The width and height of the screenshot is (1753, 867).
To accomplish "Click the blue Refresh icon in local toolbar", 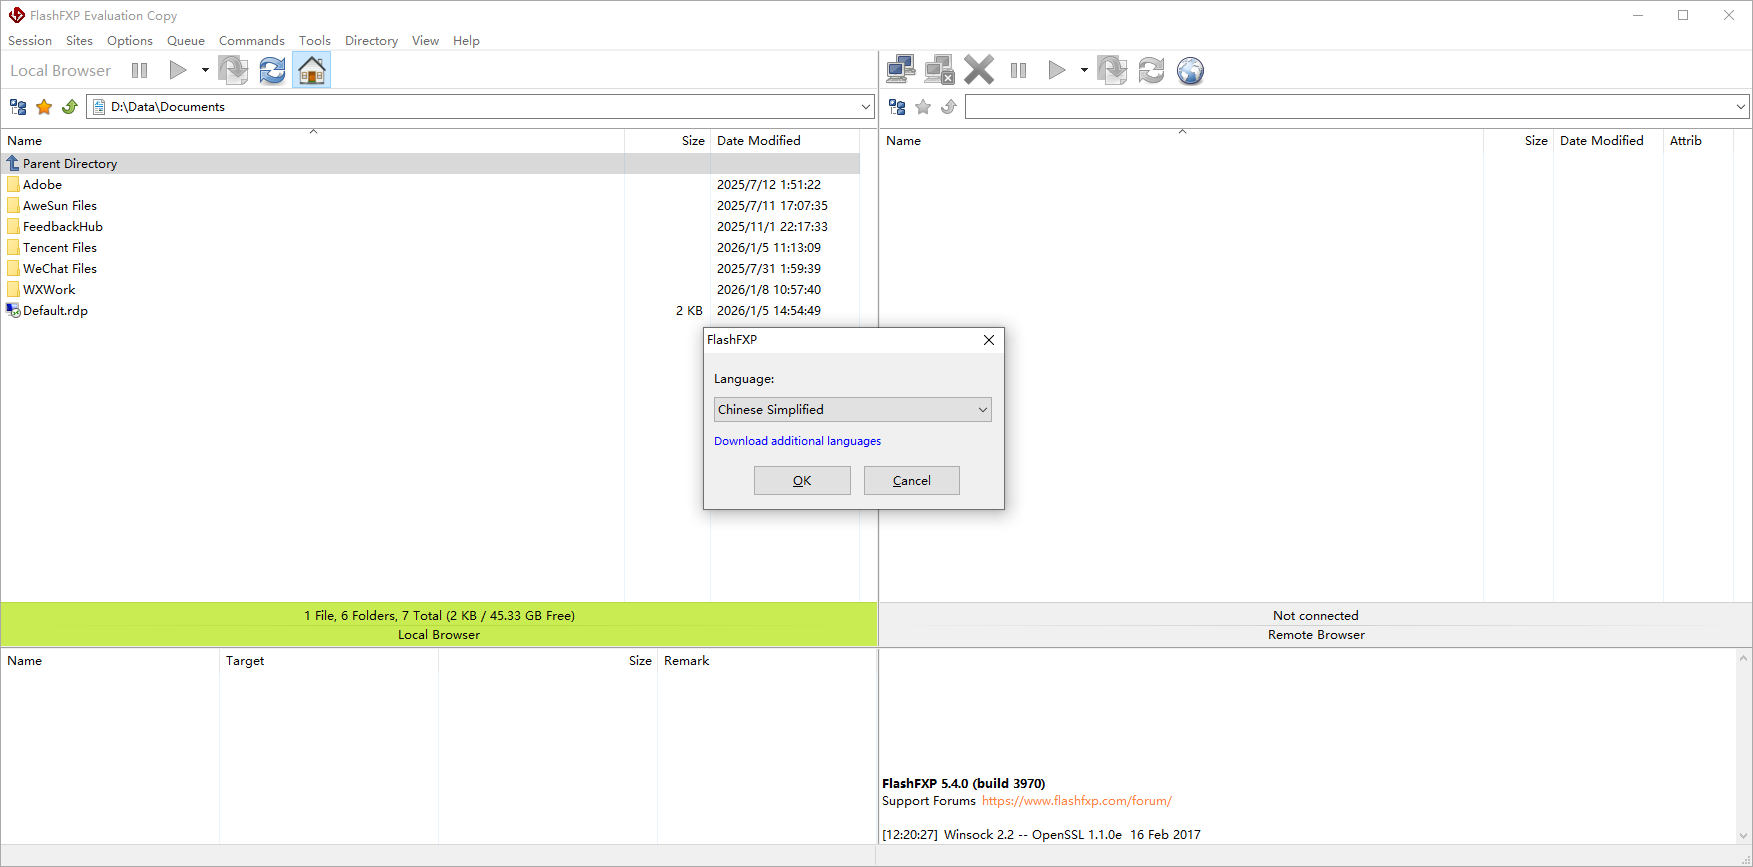I will point(272,70).
